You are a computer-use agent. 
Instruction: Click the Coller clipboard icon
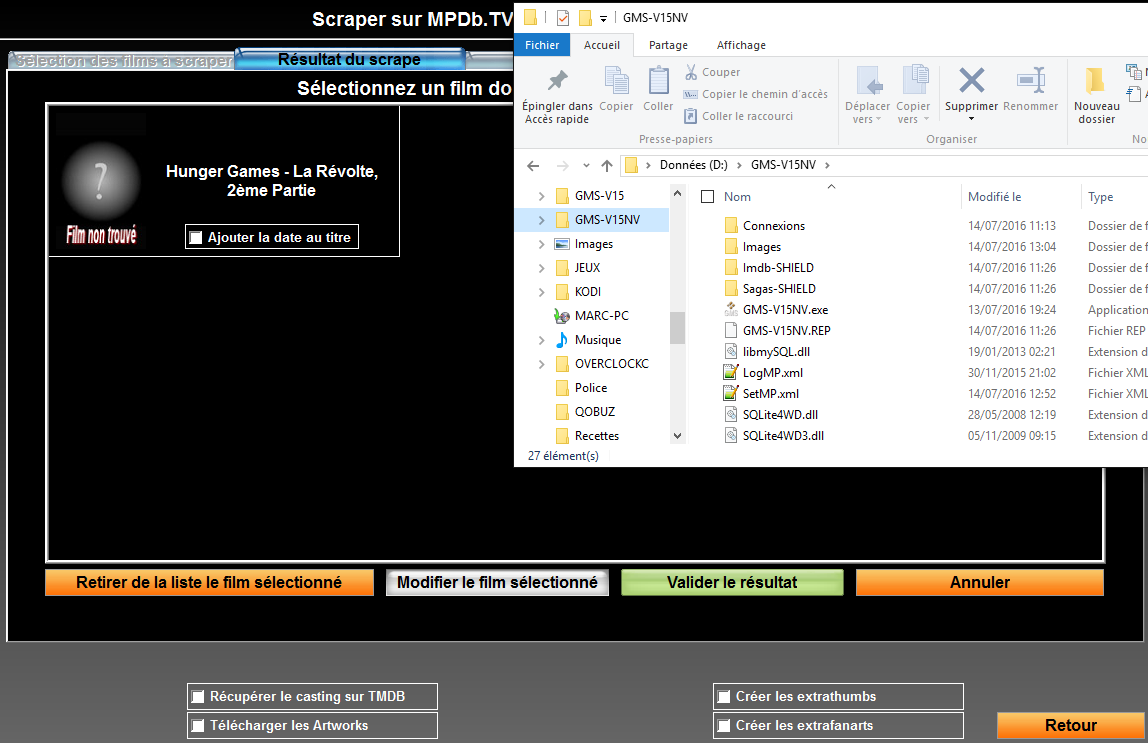[x=658, y=81]
